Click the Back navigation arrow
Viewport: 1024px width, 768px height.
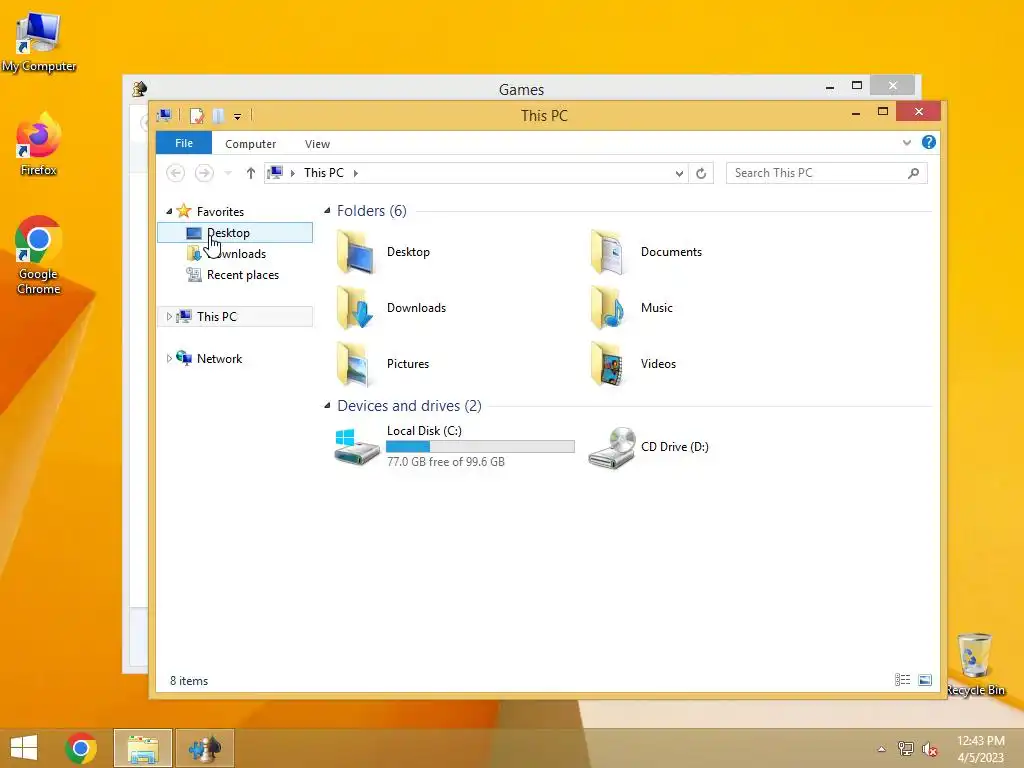click(x=175, y=173)
